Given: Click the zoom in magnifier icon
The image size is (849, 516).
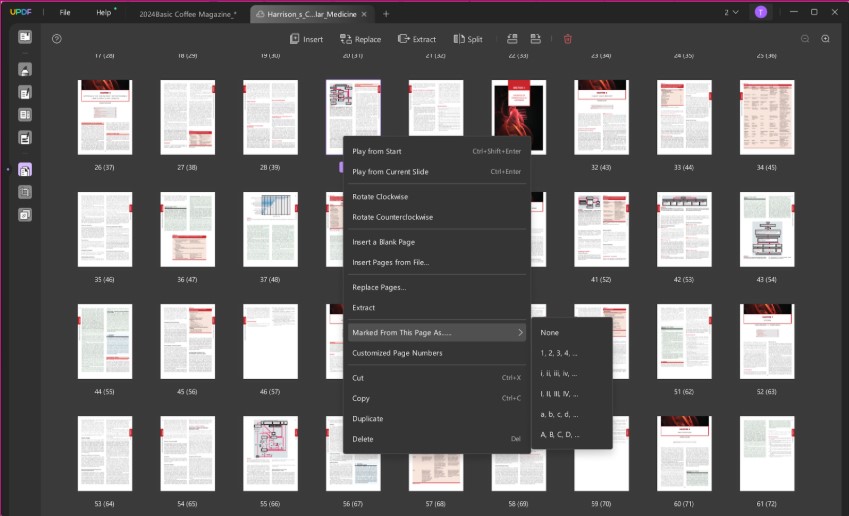Looking at the screenshot, I should click(x=825, y=39).
